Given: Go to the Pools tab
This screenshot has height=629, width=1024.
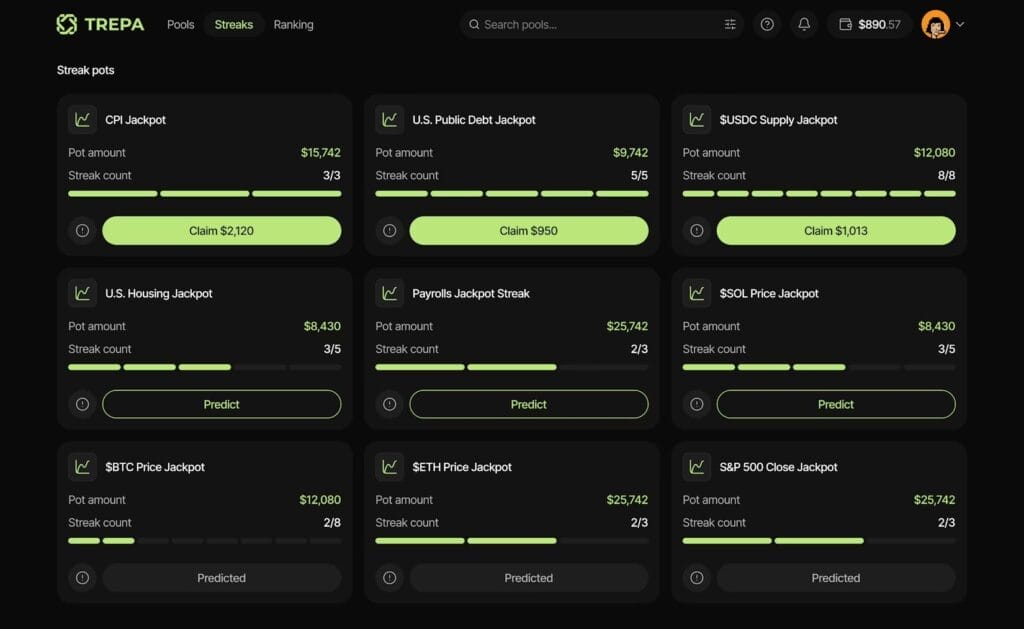Looking at the screenshot, I should tap(181, 24).
